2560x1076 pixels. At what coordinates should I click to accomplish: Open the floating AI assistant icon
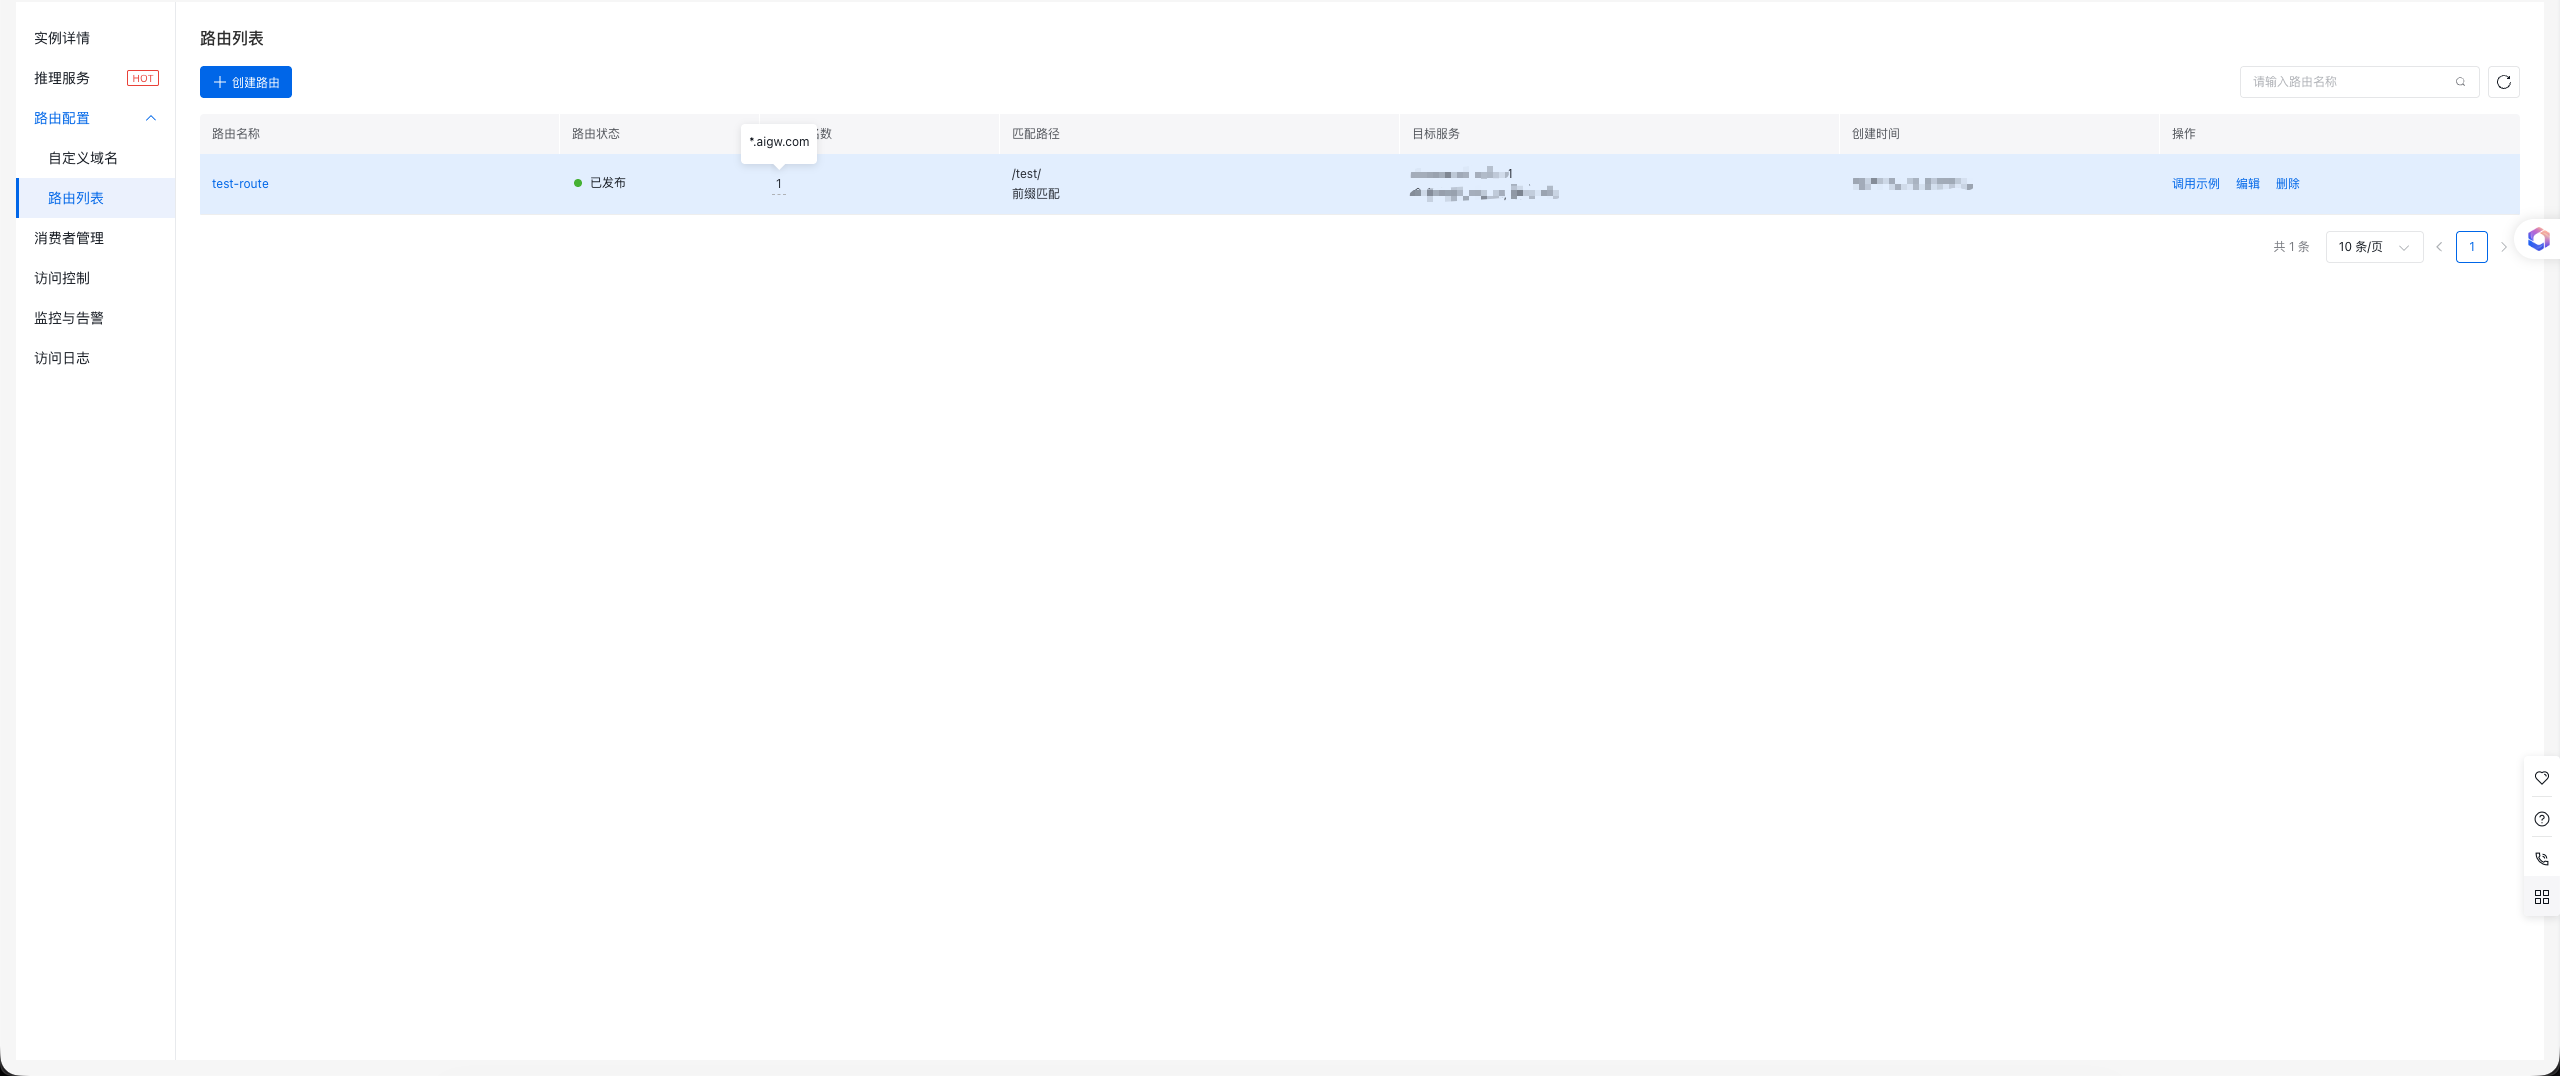pyautogui.click(x=2538, y=239)
